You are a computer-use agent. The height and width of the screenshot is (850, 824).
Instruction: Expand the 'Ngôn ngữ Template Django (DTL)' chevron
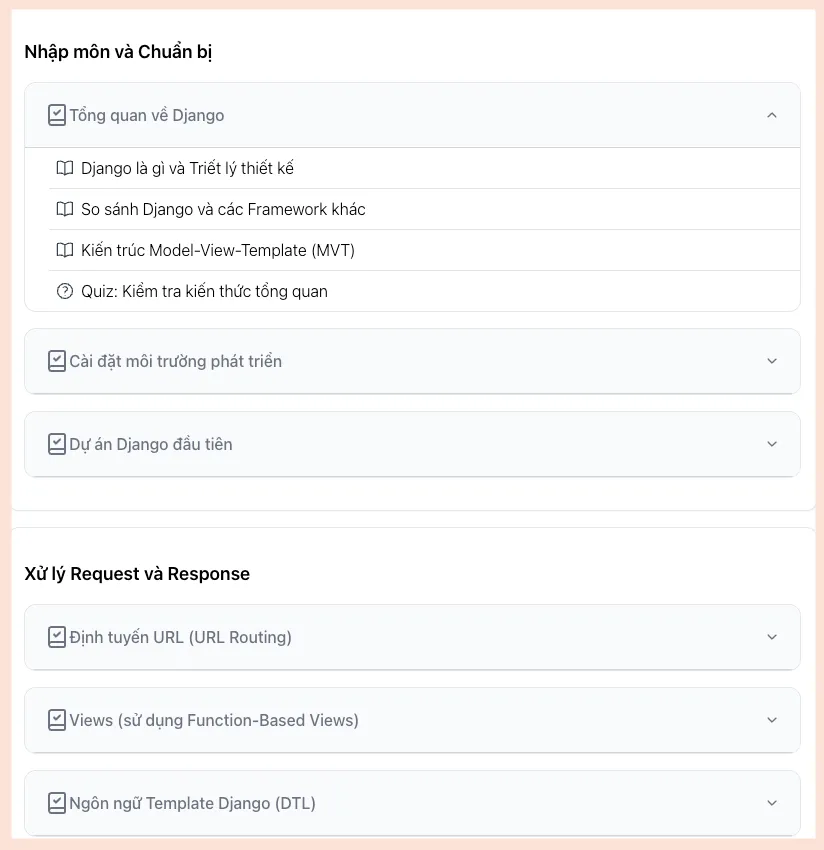point(771,803)
